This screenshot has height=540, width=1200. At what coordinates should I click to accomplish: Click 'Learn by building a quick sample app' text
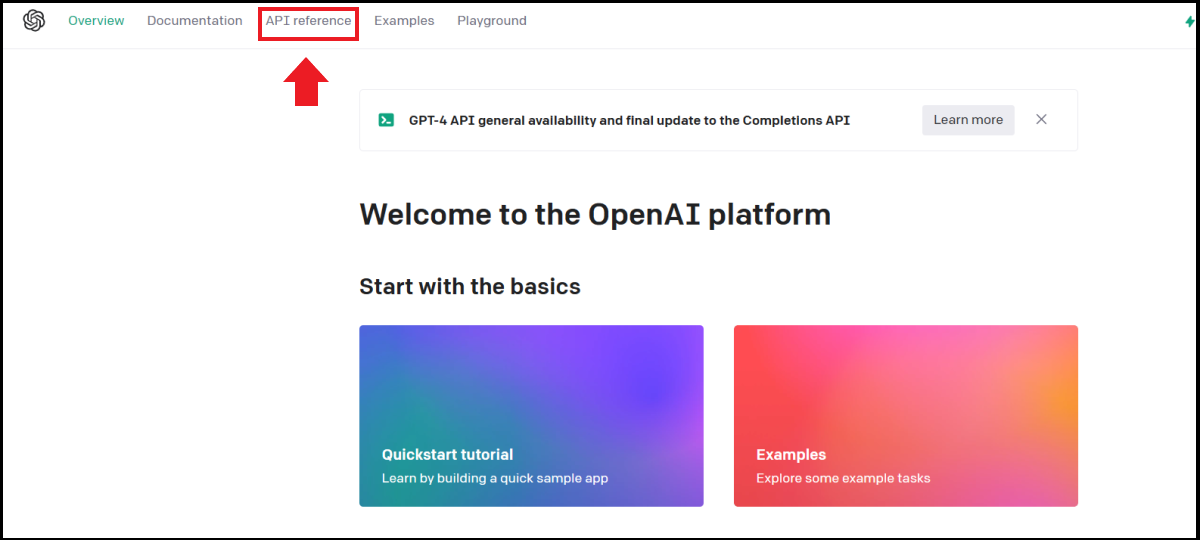495,478
